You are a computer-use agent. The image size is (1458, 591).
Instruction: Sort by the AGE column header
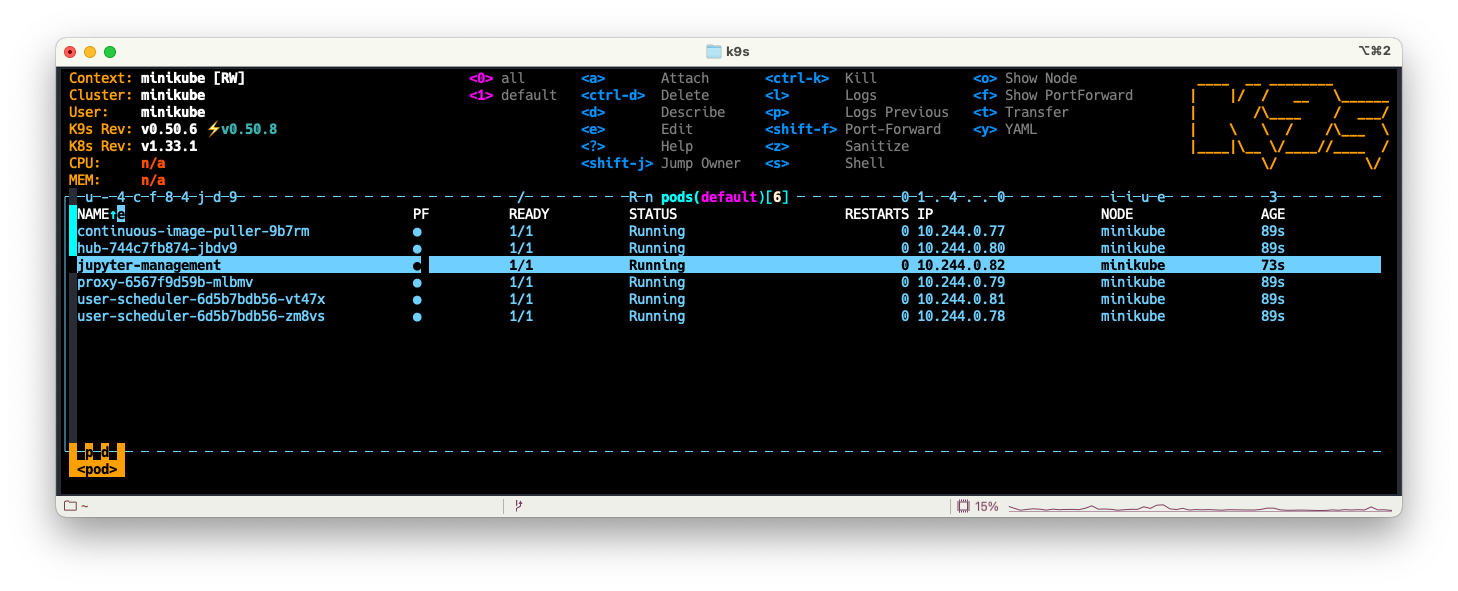[x=1273, y=214]
